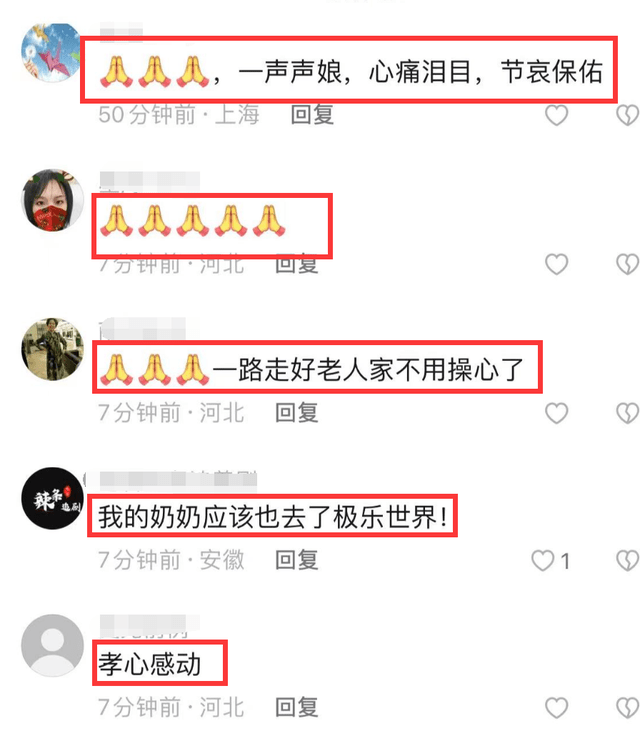Like the 孝心感动 comment
Screen dimensions: 640x736
click(x=556, y=708)
